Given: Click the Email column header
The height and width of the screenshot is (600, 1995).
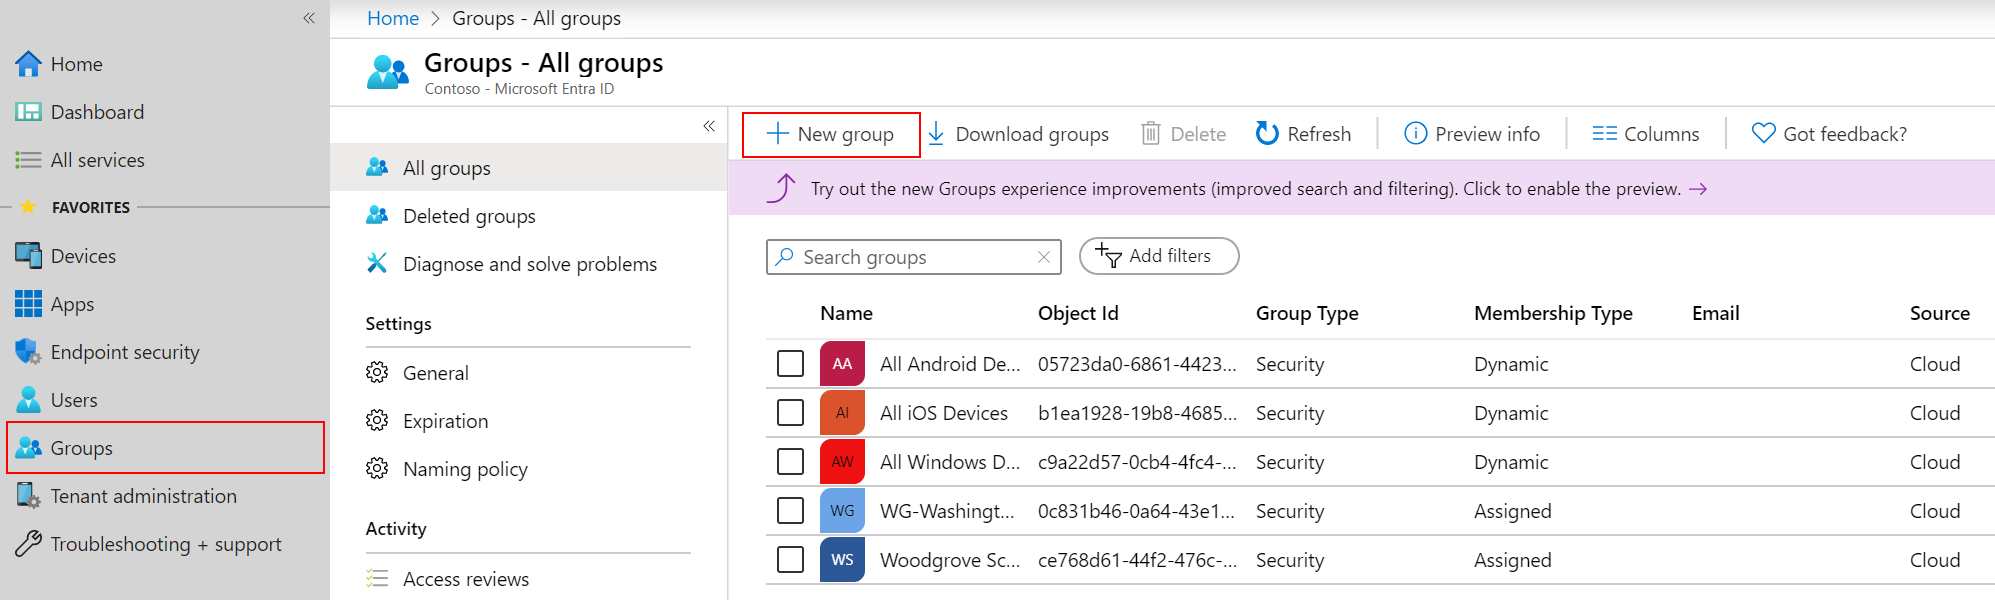Looking at the screenshot, I should (x=1716, y=313).
